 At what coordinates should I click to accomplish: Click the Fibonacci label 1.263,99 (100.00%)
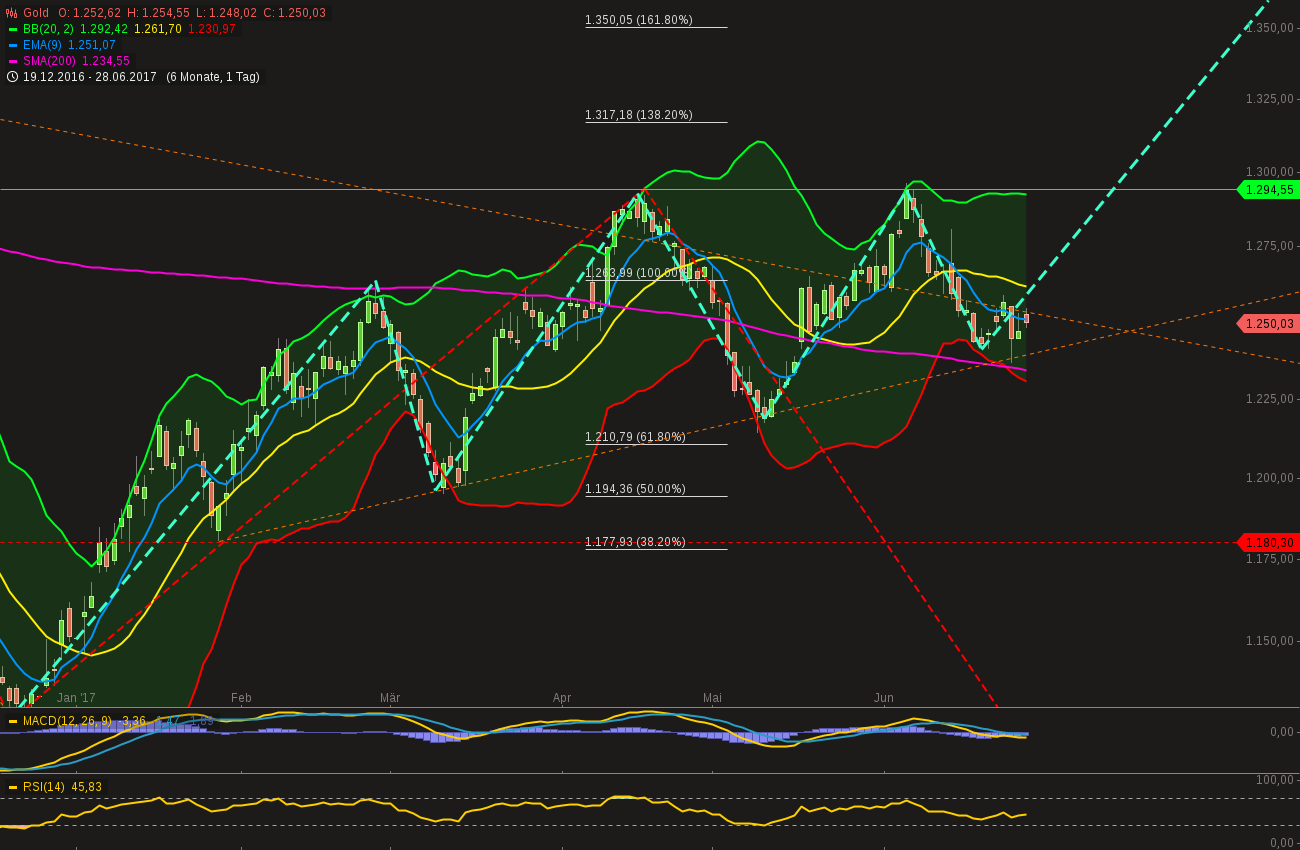639,272
